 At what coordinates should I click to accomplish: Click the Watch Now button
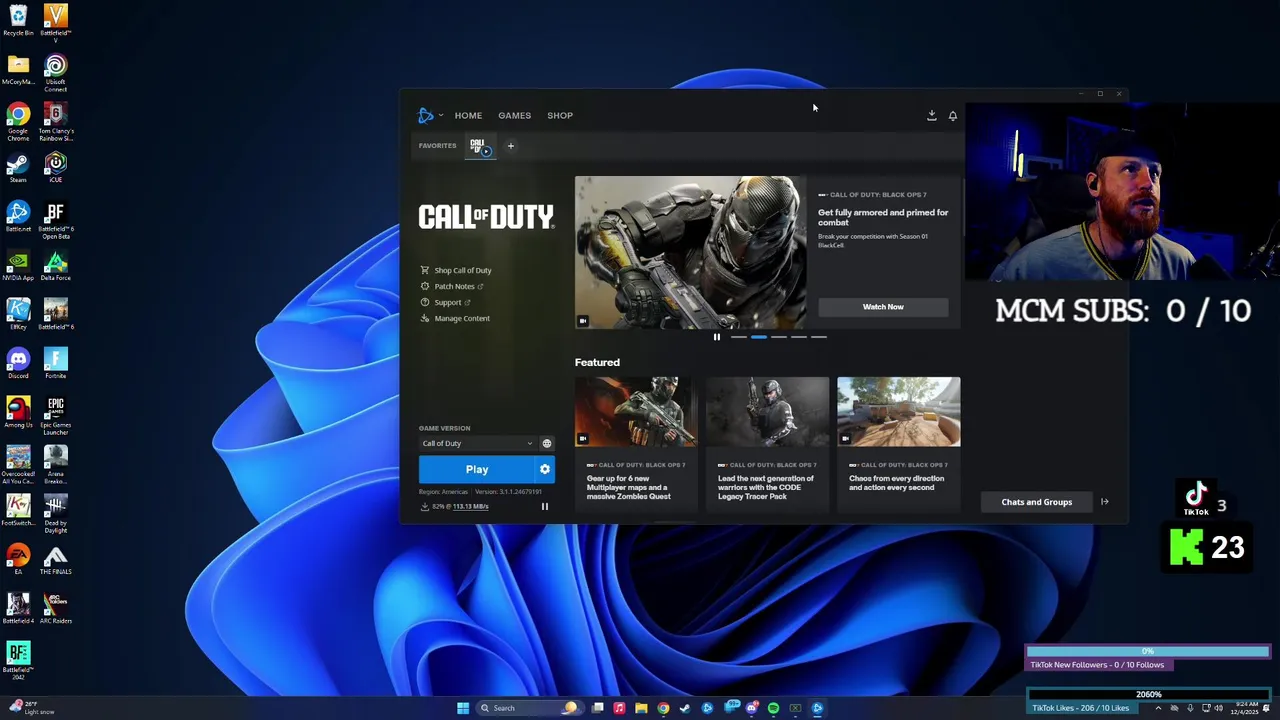point(883,307)
